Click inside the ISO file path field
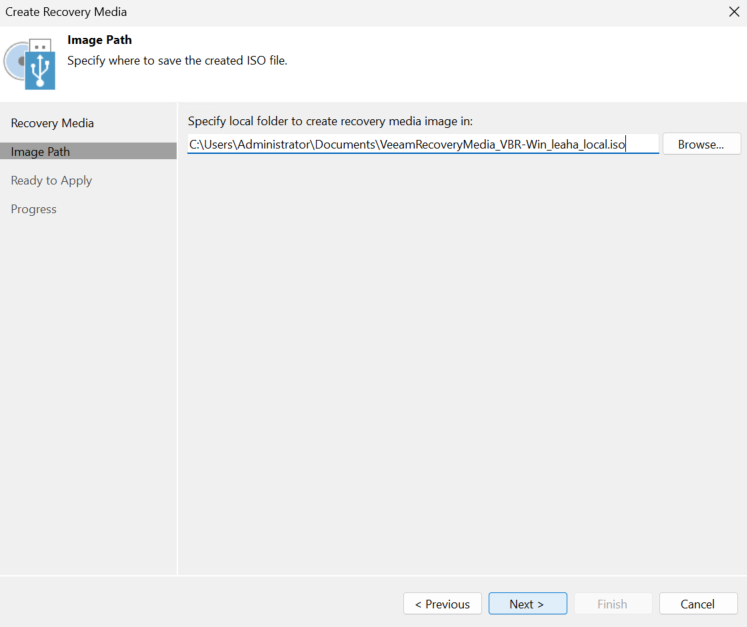Viewport: 747px width, 627px height. pos(423,144)
